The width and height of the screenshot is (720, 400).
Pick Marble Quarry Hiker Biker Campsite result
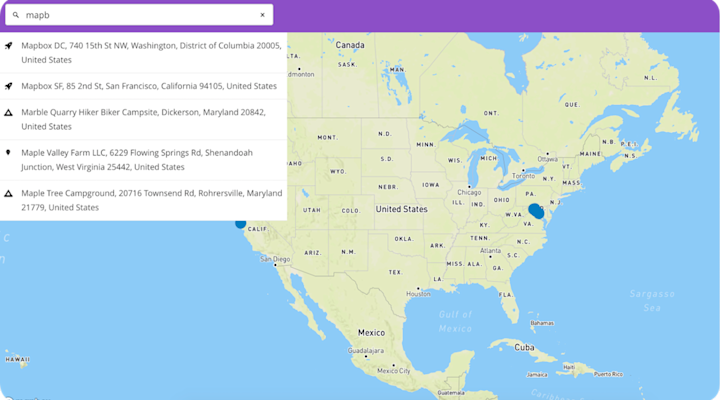(143, 119)
